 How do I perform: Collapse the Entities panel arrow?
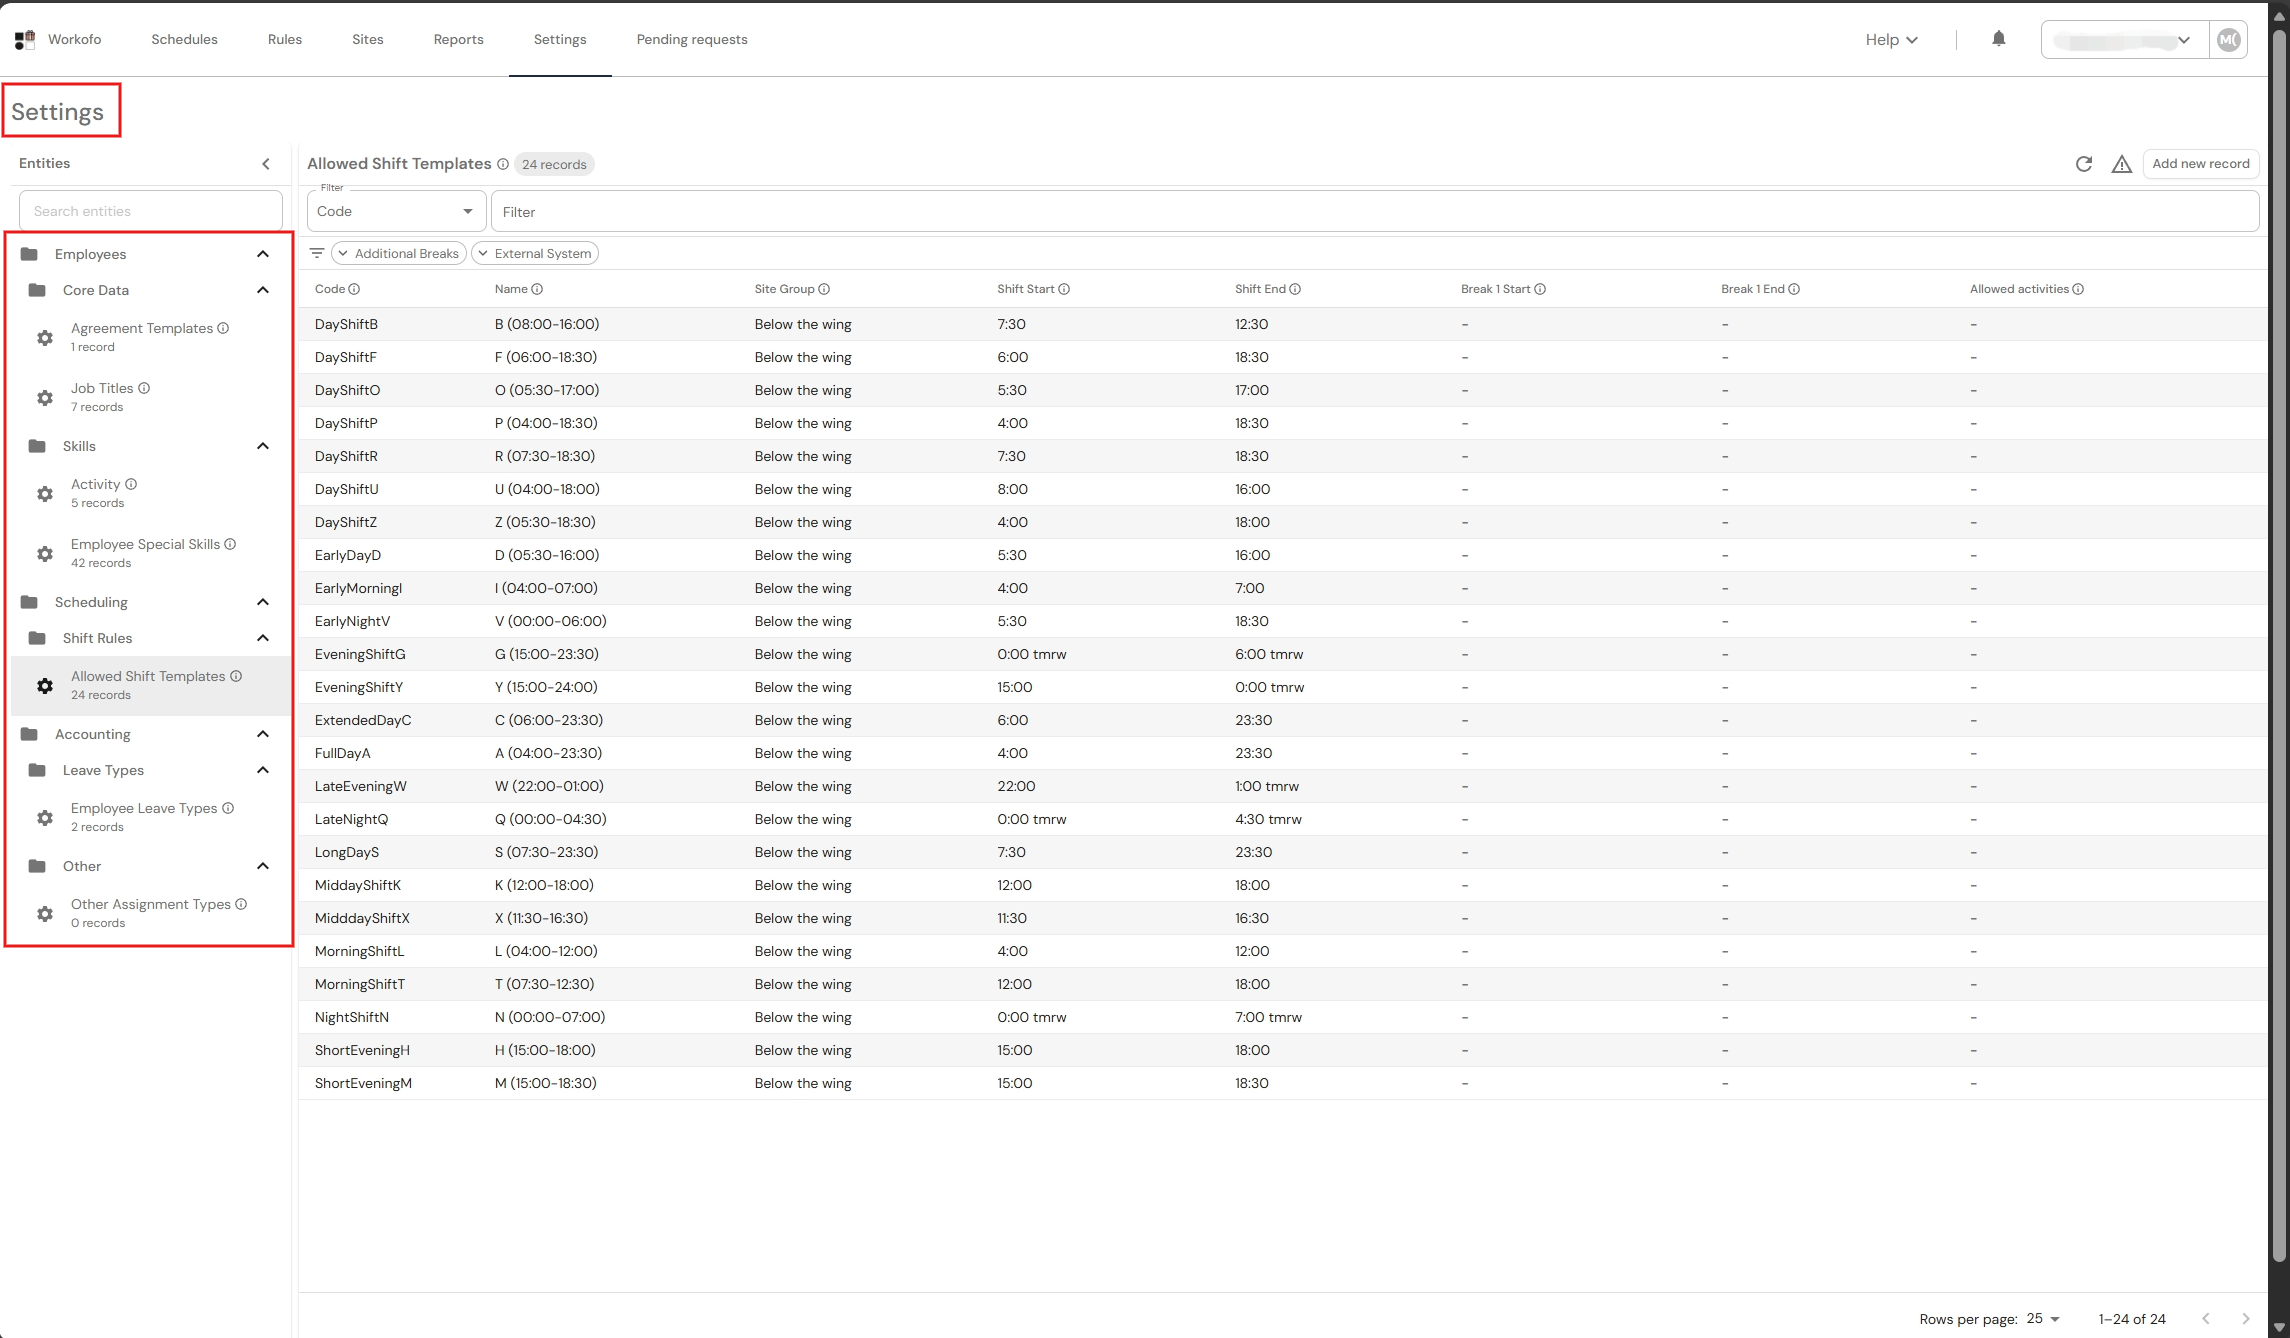tap(266, 164)
